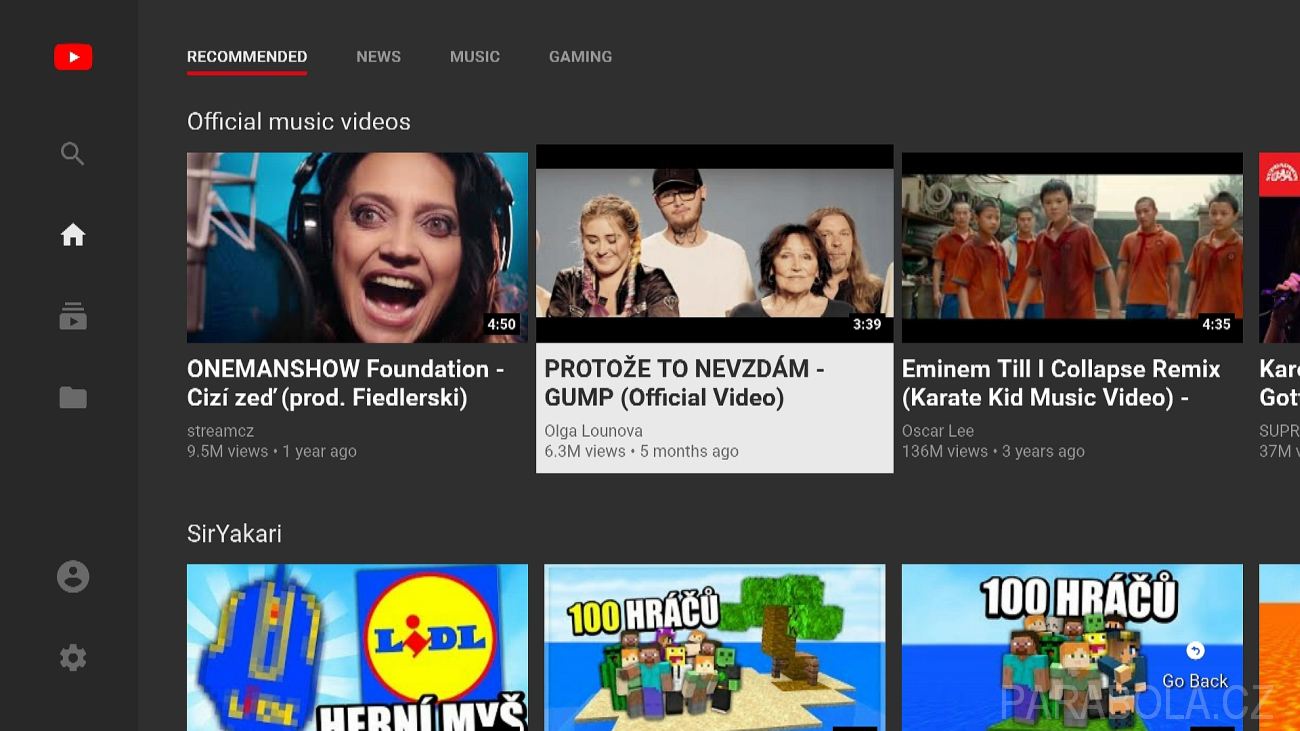Click 9.5M views • 1 year ago
Viewport: 1300px width, 731px height.
pos(272,452)
